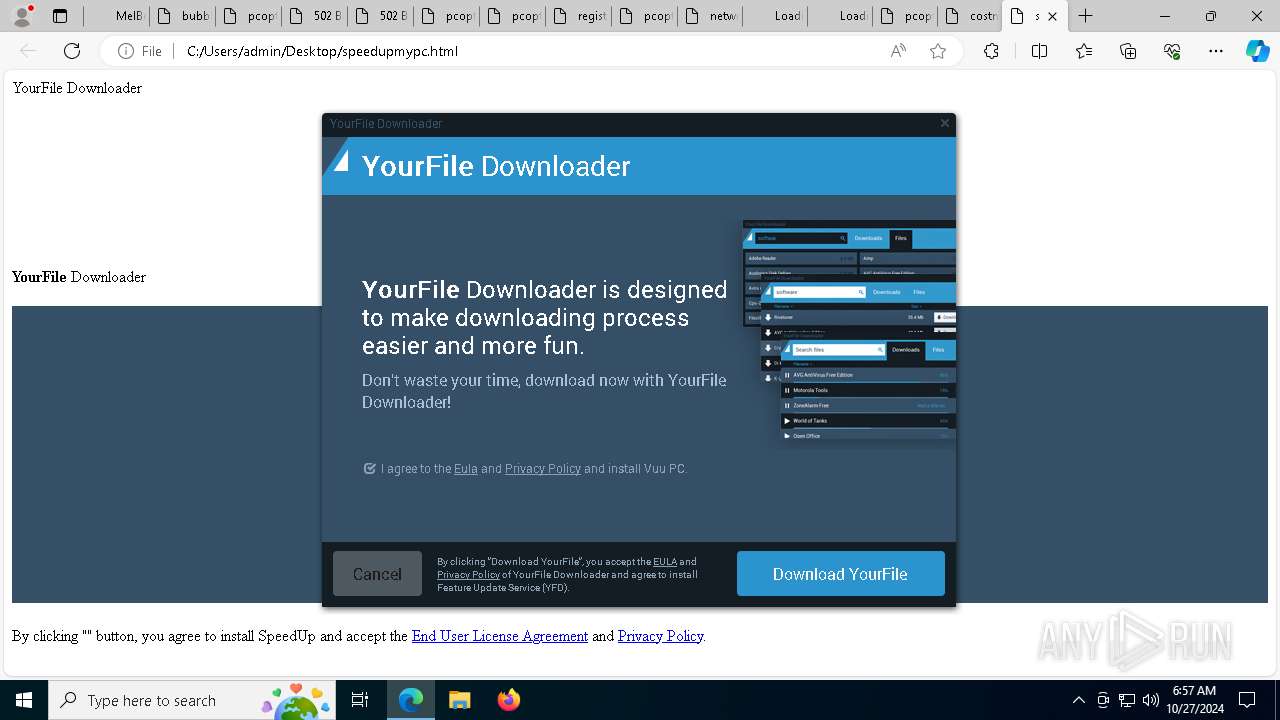Click the downloader preview screenshot image
1280x720 pixels.
tap(849, 334)
